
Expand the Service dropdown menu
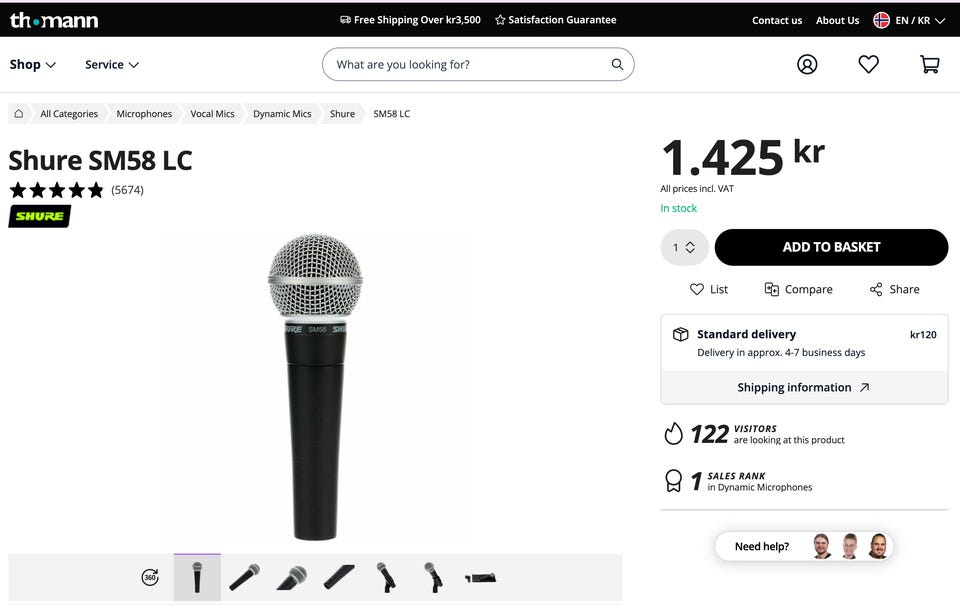click(x=112, y=65)
